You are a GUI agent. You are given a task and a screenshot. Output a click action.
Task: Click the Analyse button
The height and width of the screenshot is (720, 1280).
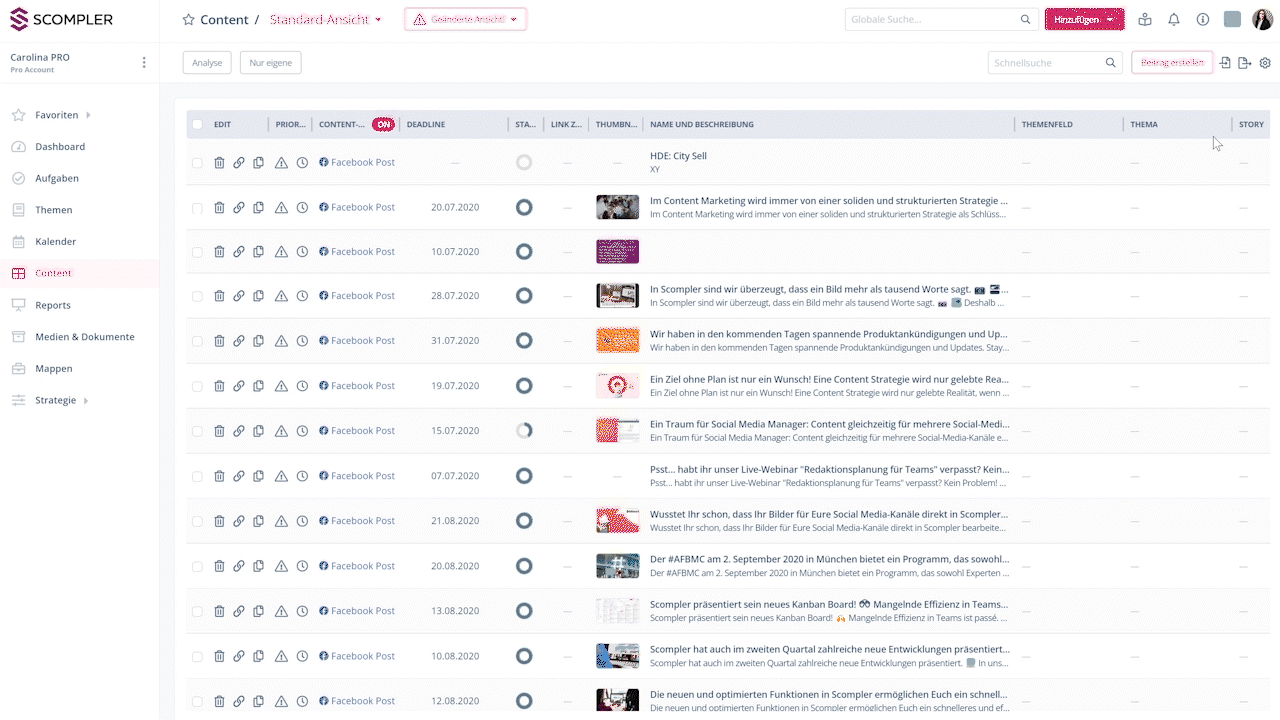click(207, 63)
